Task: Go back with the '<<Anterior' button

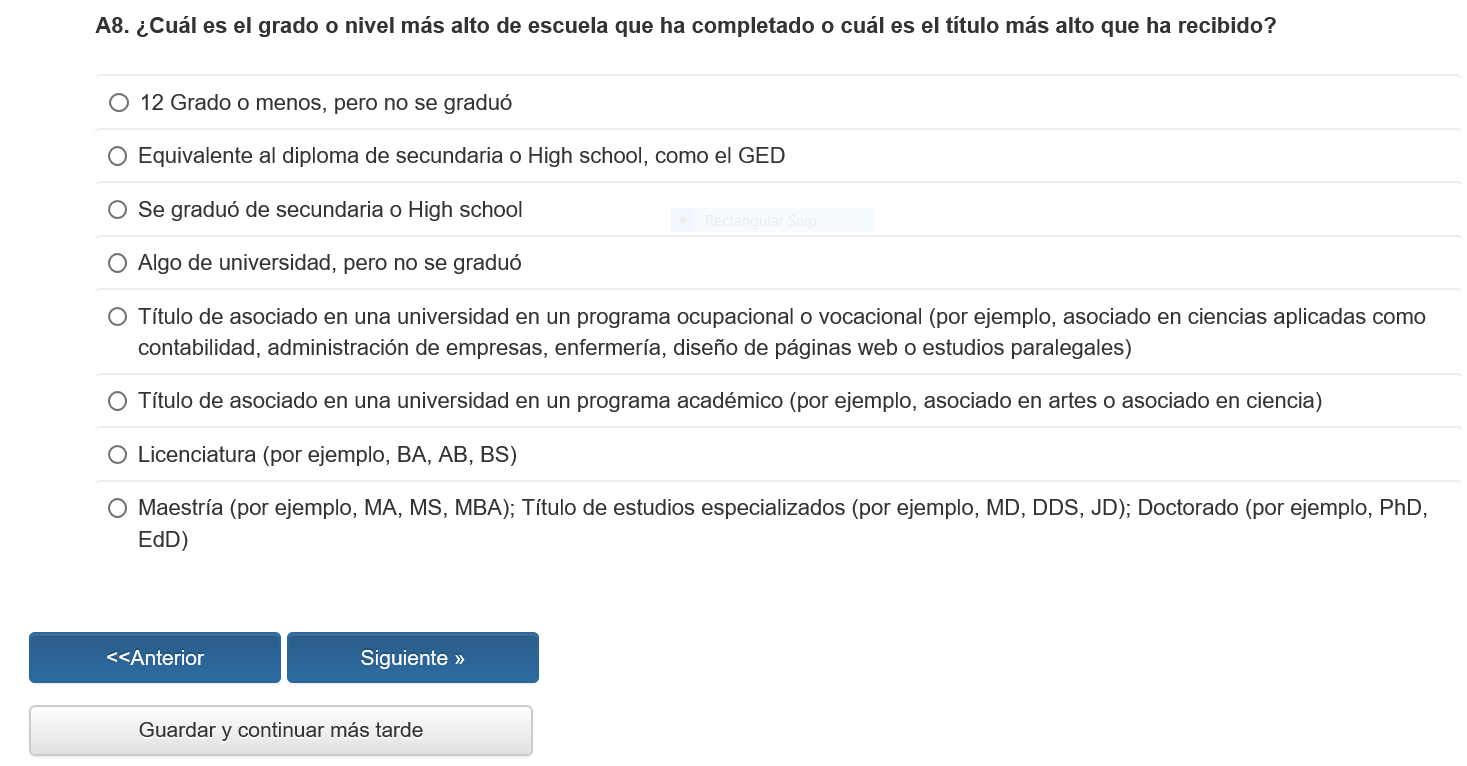Action: [x=155, y=658]
